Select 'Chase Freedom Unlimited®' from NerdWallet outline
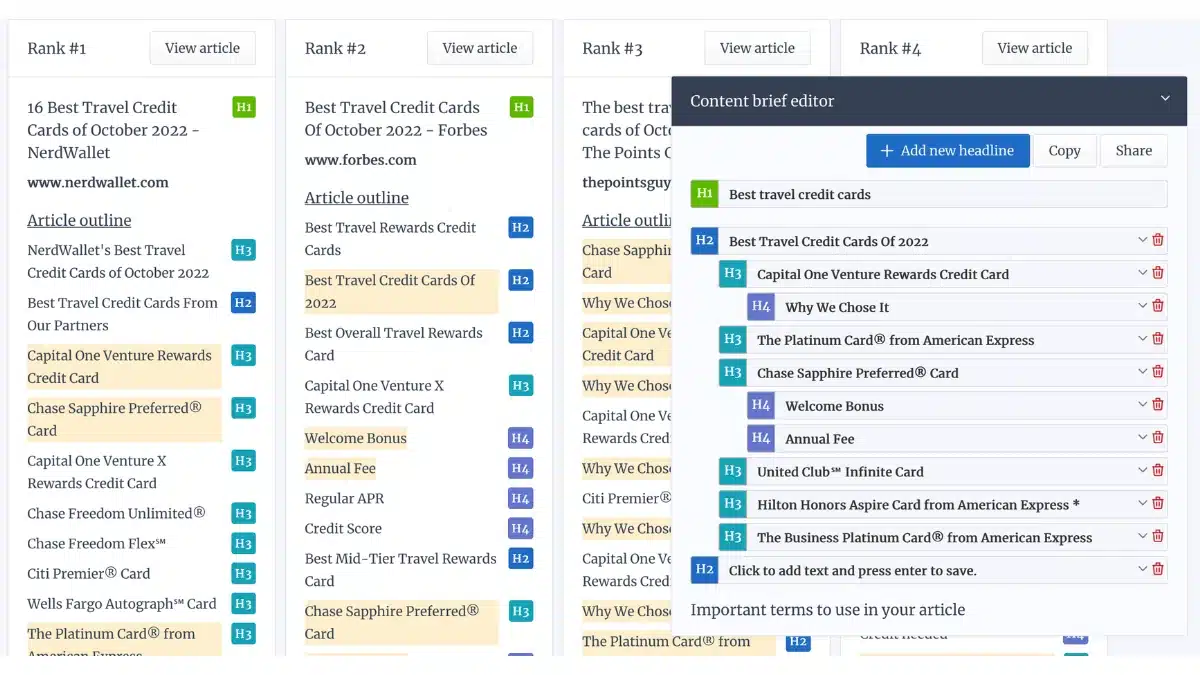 [x=116, y=513]
